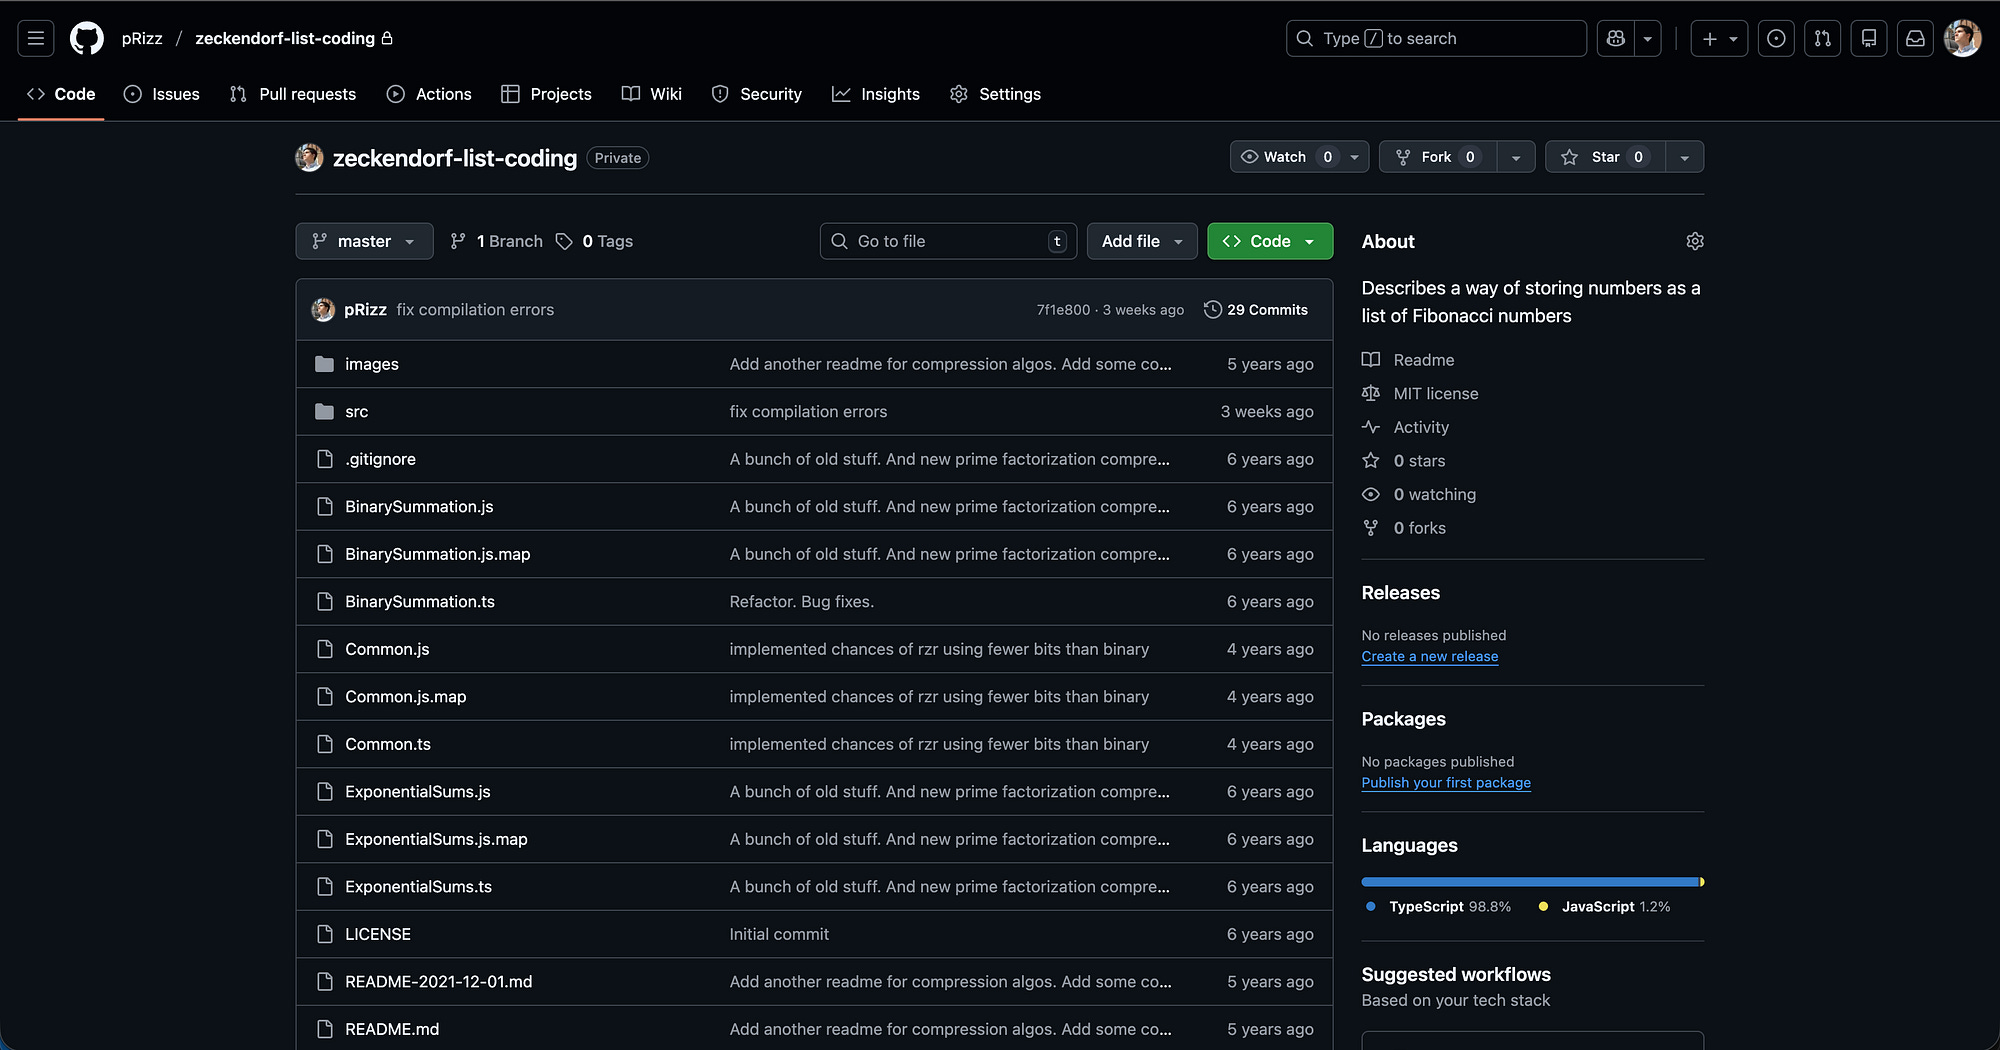
Task: Click the tags icon next to 0 Tags
Action: (564, 241)
